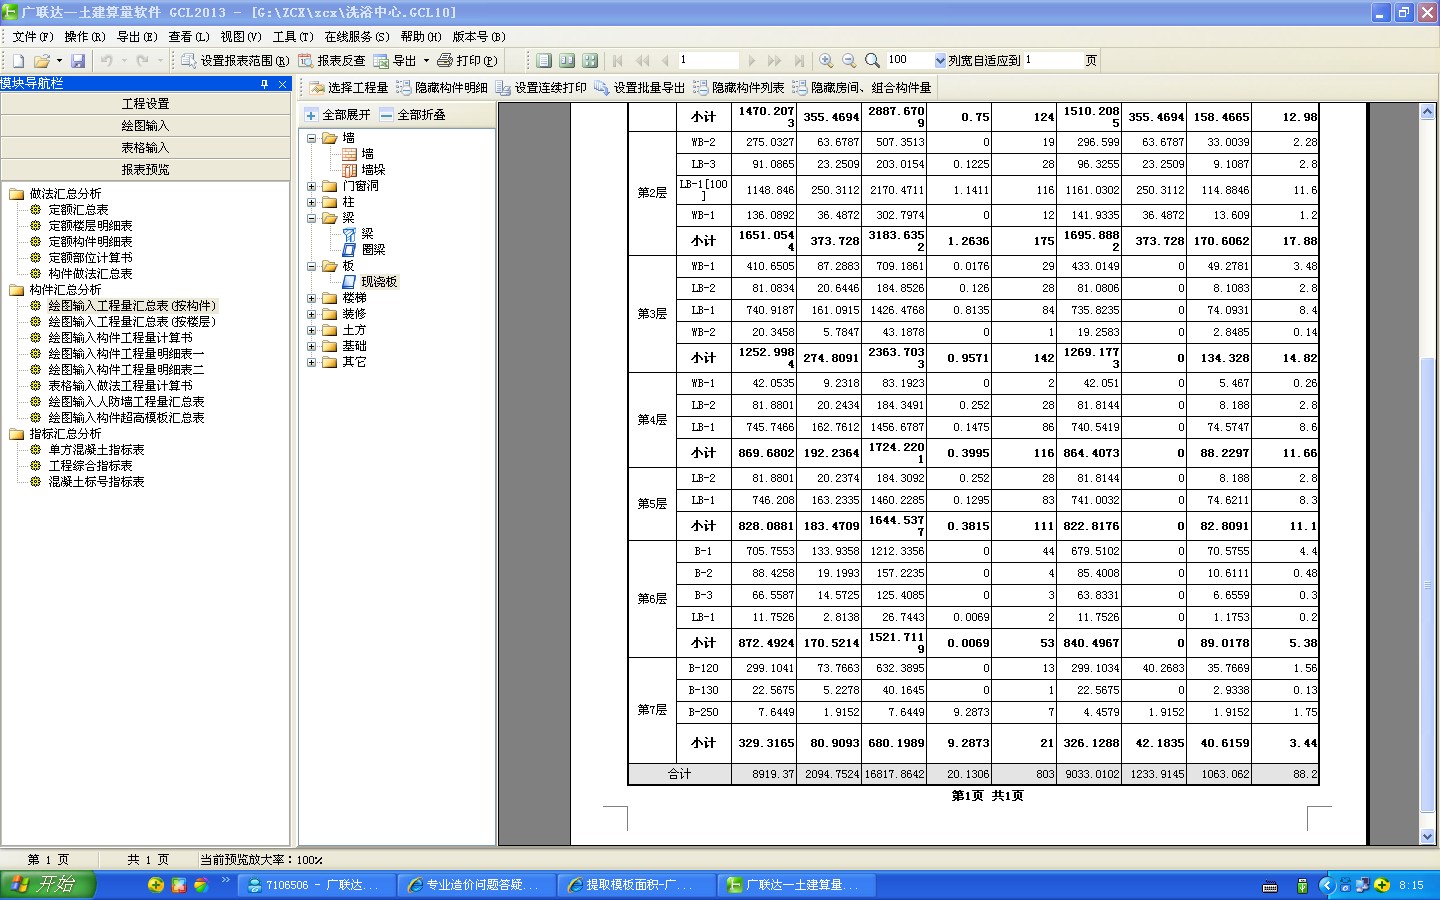
Task: Click the Undo arrow icon
Action: [x=106, y=61]
